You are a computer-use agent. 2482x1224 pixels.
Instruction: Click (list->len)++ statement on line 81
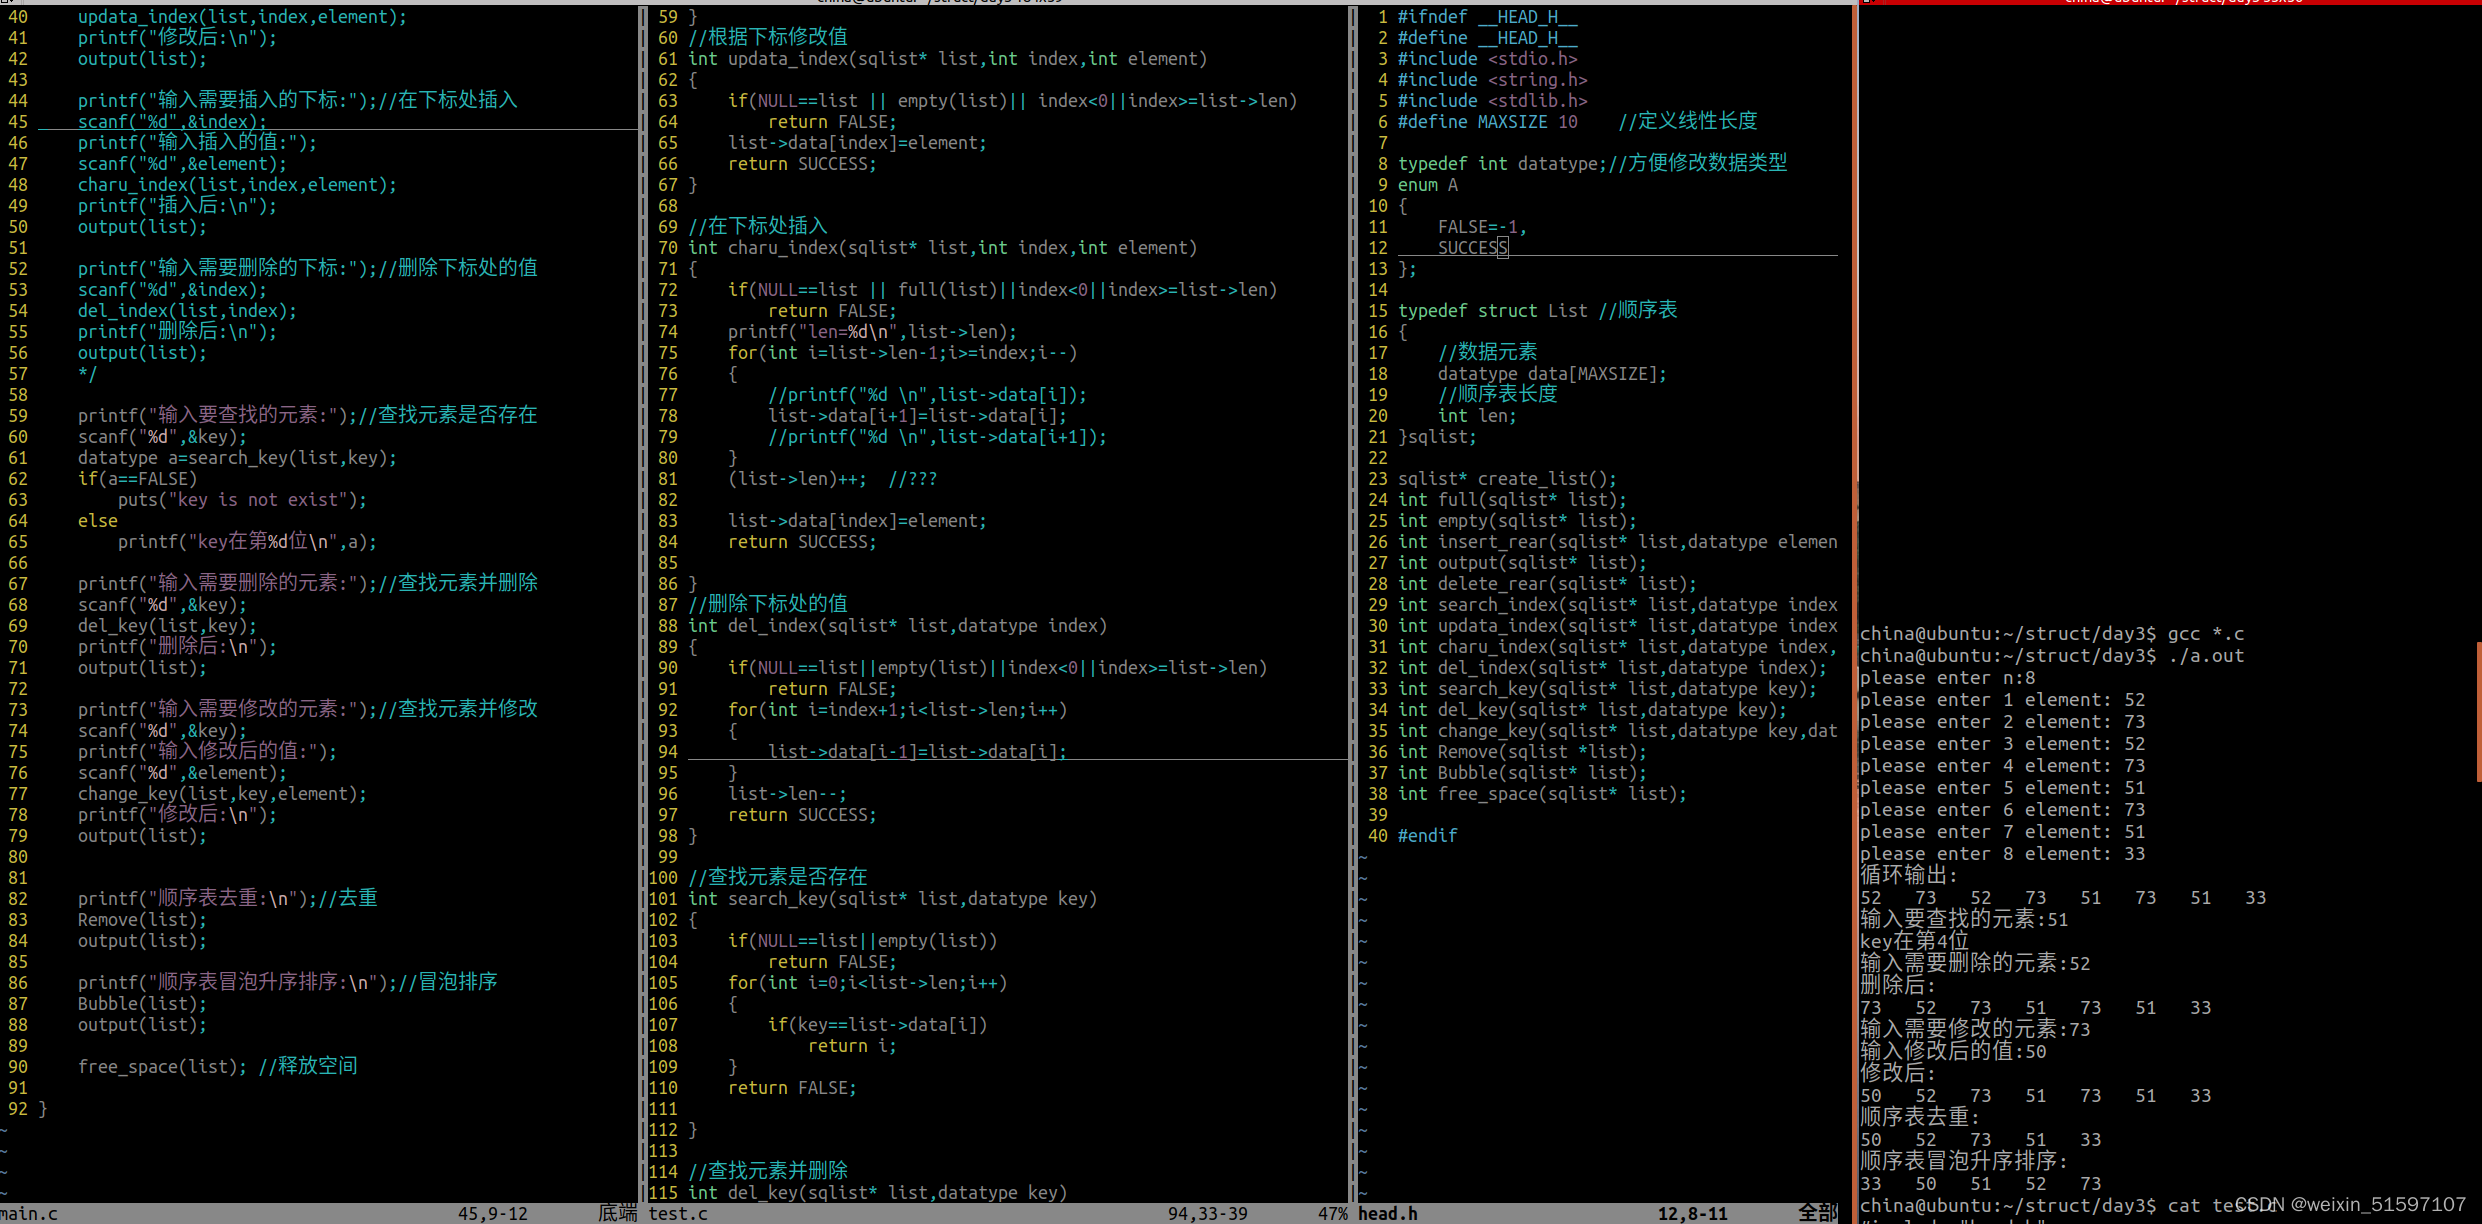(798, 479)
